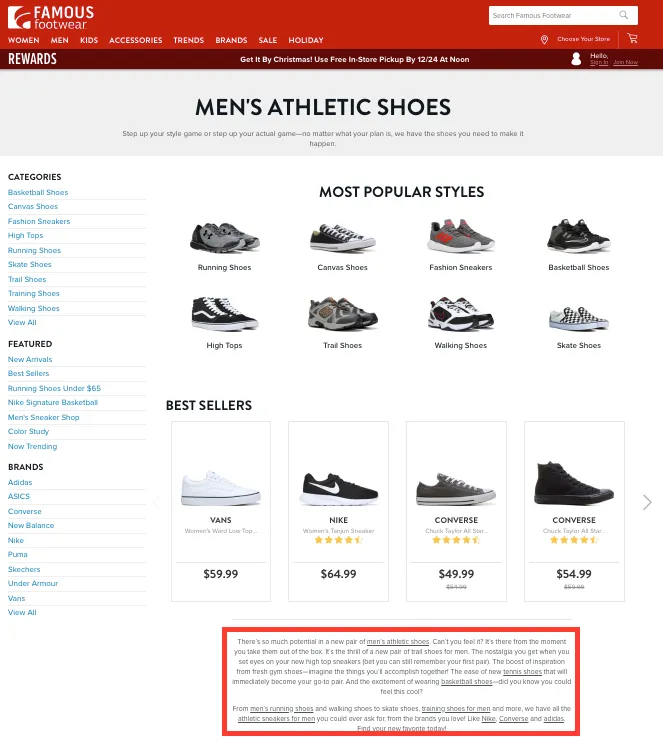Click High Tops popular style thumbnail

click(x=224, y=314)
